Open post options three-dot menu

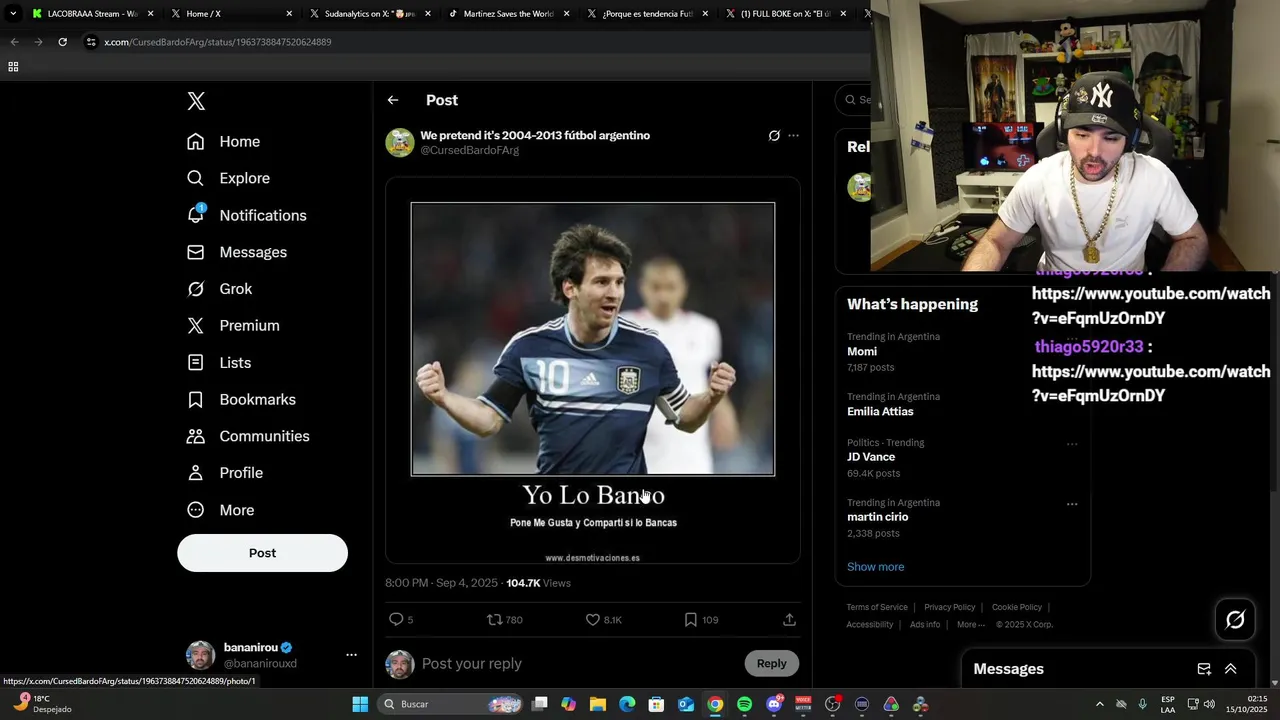pyautogui.click(x=793, y=136)
